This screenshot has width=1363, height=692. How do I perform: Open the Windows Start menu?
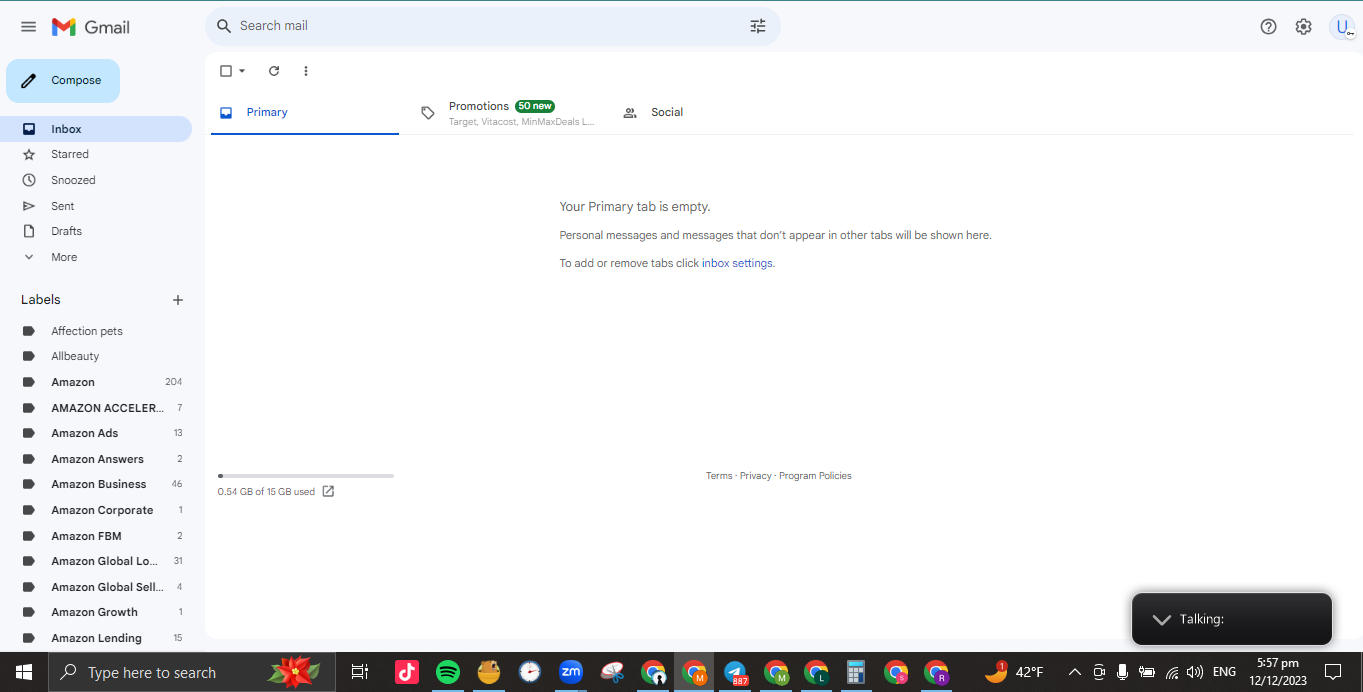[x=24, y=672]
